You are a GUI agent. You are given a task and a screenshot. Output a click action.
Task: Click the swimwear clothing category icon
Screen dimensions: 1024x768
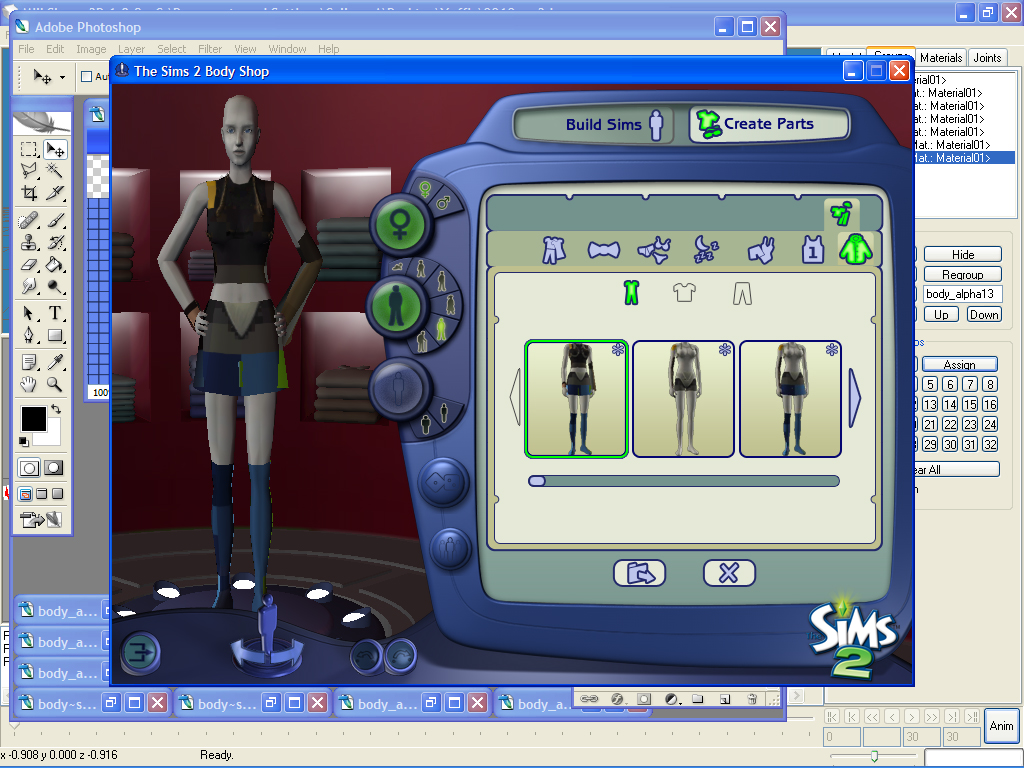pos(655,250)
